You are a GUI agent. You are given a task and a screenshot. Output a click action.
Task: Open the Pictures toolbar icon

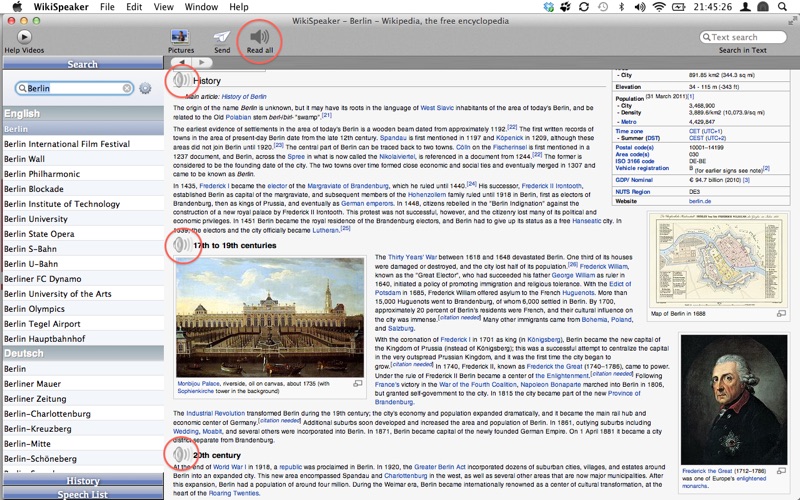point(182,37)
